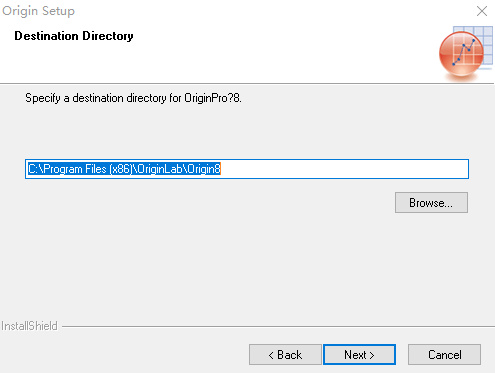Click the 'C:' drive letter in path

click(33, 169)
